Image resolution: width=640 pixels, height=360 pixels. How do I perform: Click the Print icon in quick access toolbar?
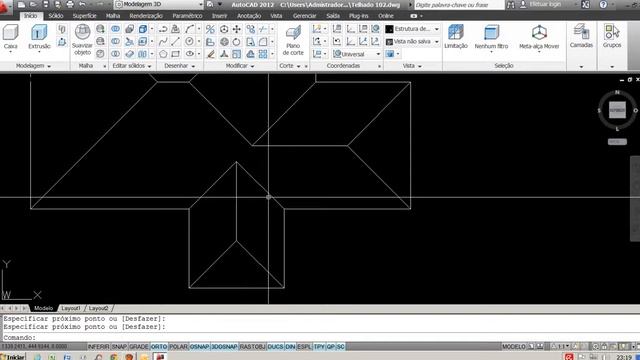pyautogui.click(x=70, y=4)
